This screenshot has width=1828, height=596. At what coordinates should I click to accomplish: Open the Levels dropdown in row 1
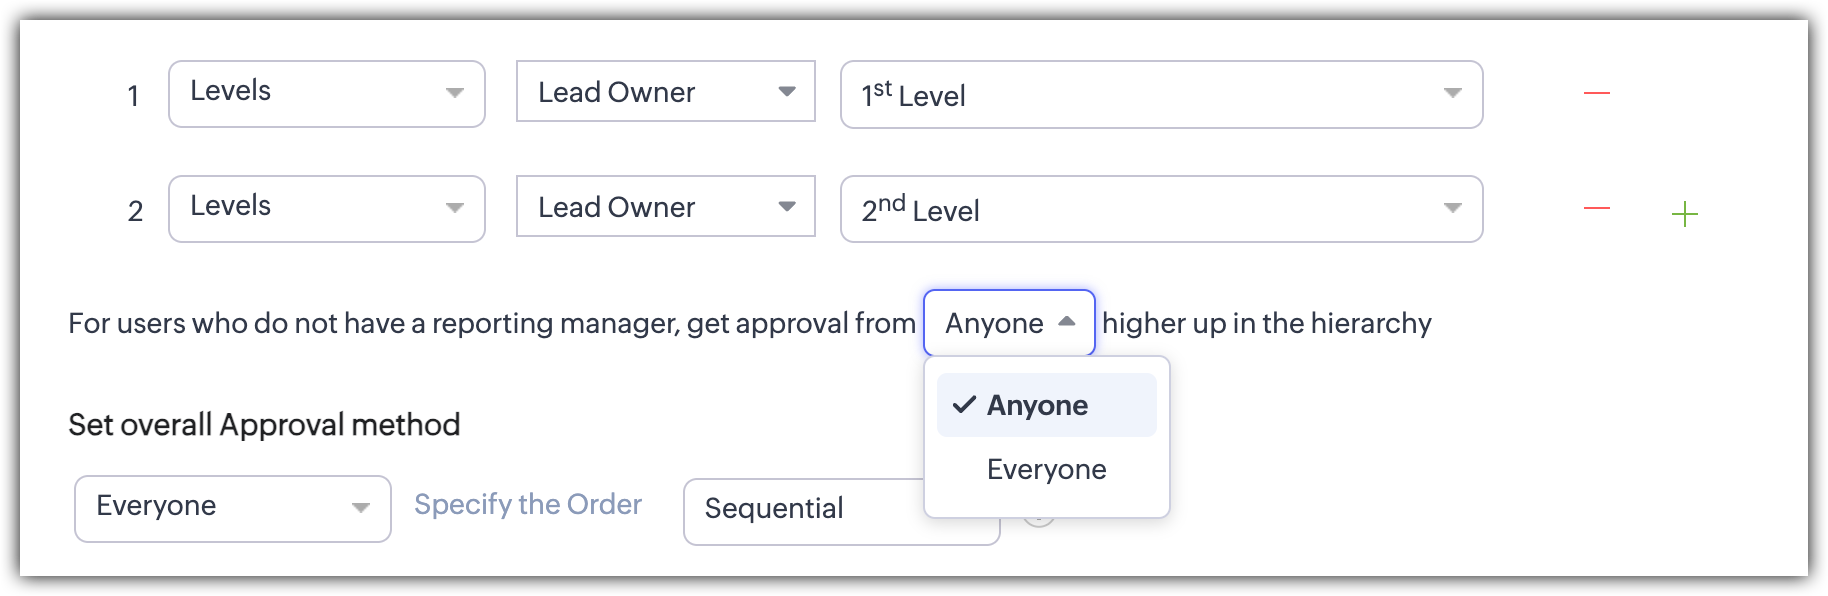[x=326, y=94]
